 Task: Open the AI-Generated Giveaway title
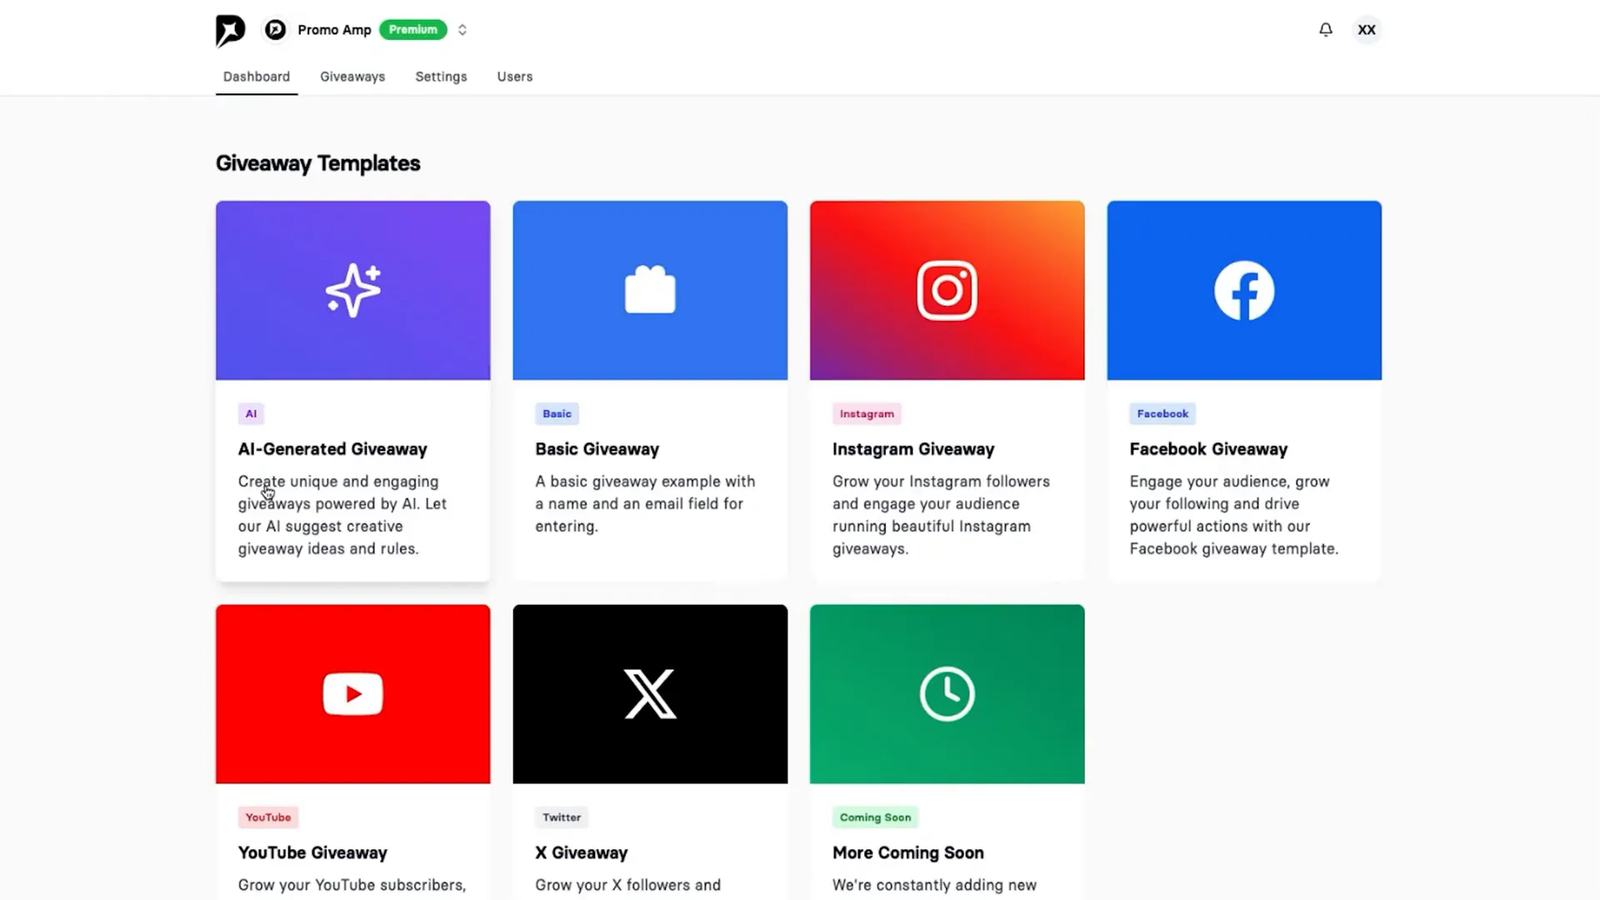coord(332,449)
